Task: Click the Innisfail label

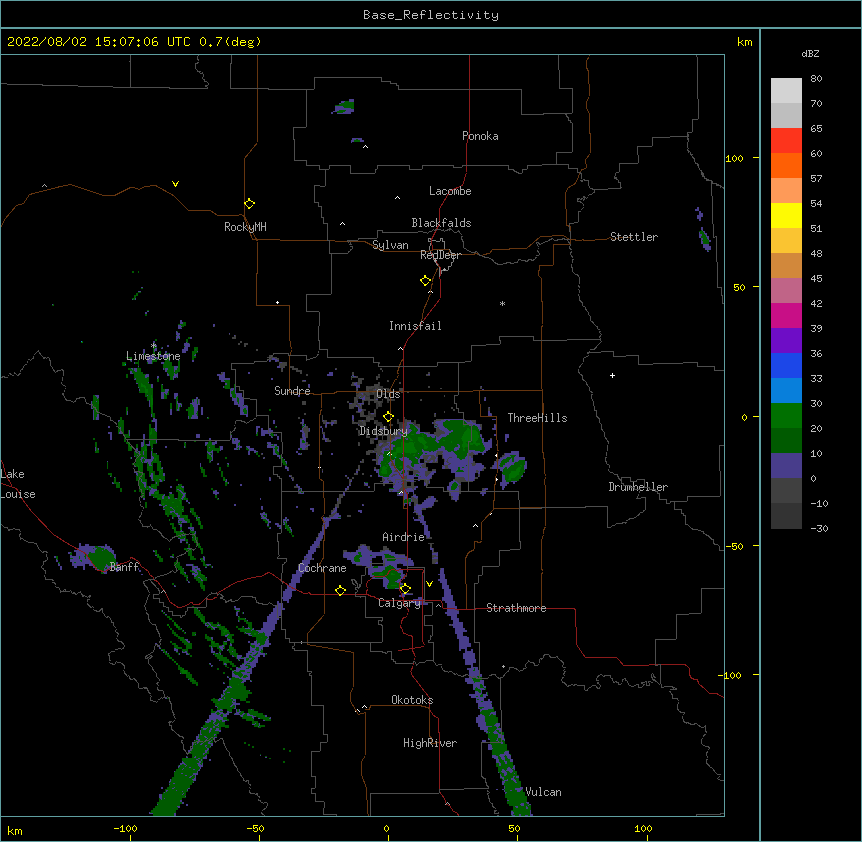Action: click(x=415, y=326)
